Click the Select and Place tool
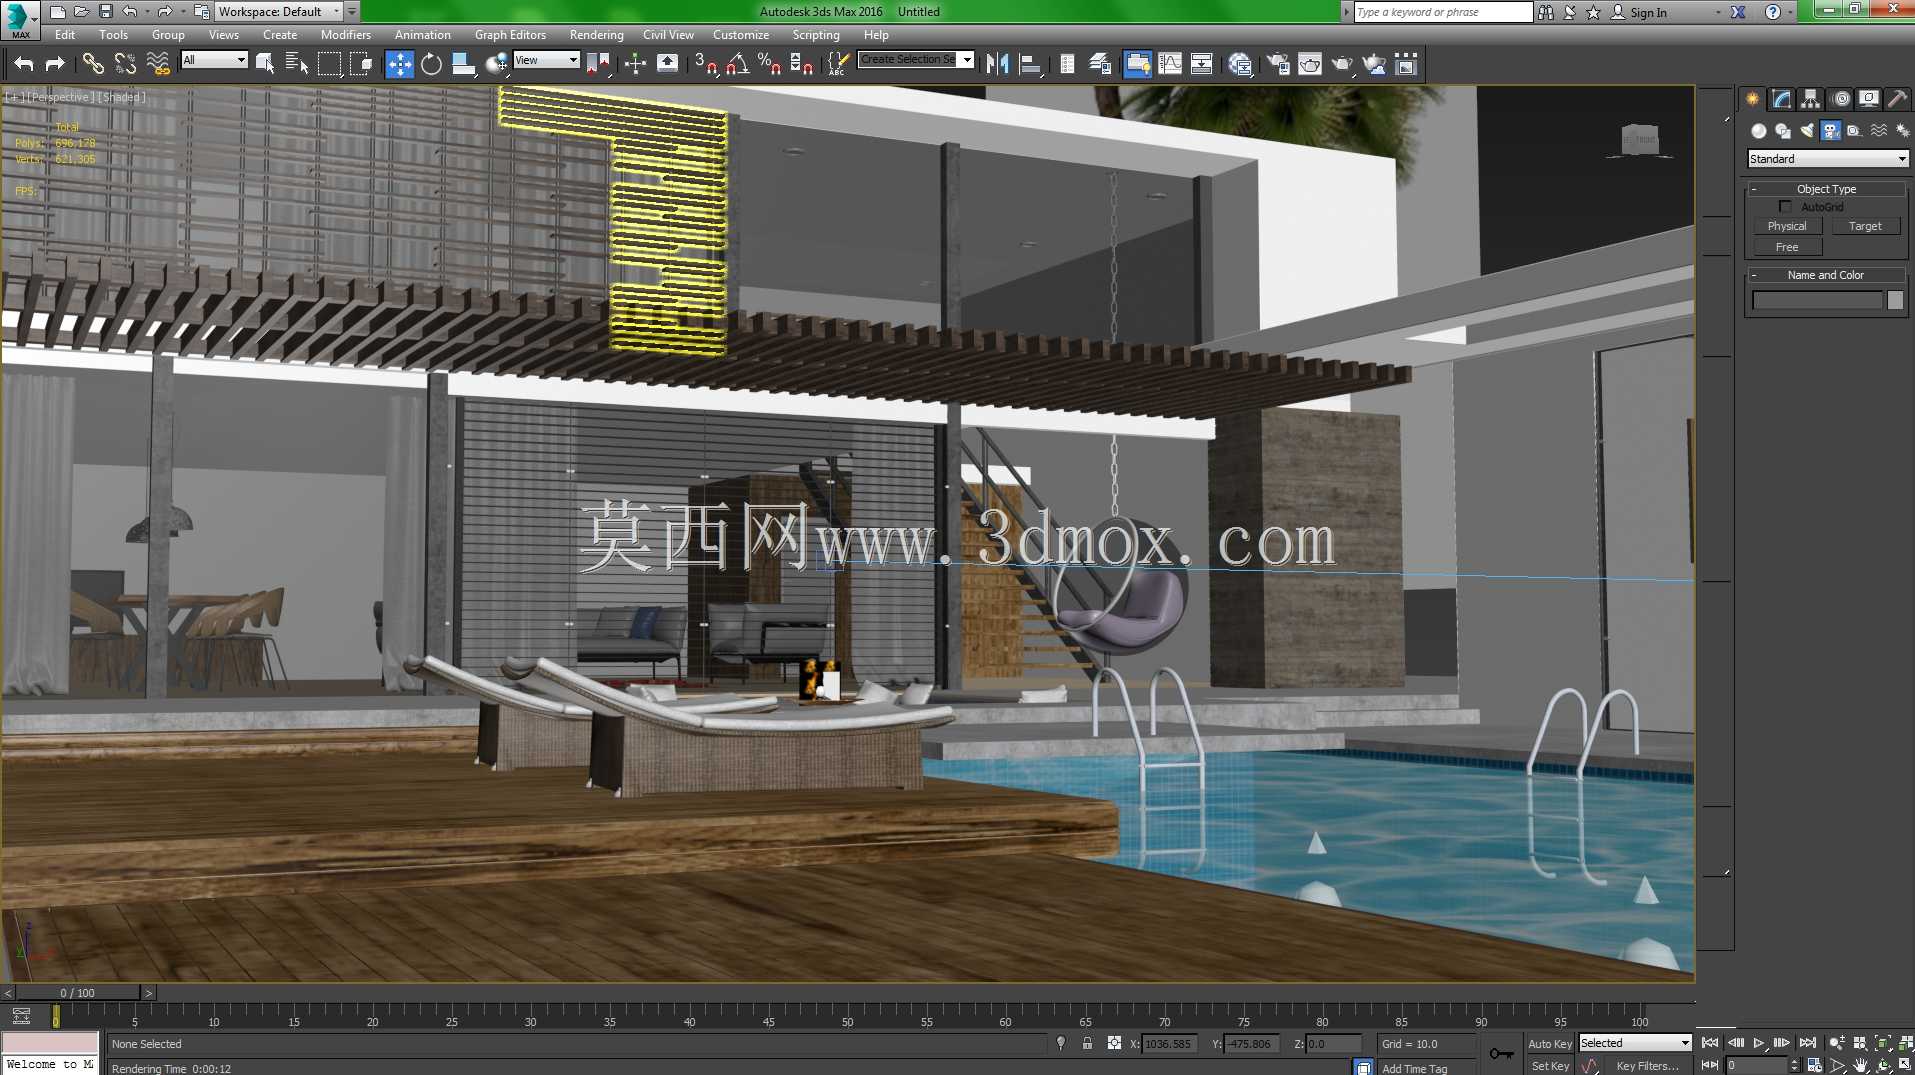Image resolution: width=1915 pixels, height=1075 pixels. click(495, 64)
